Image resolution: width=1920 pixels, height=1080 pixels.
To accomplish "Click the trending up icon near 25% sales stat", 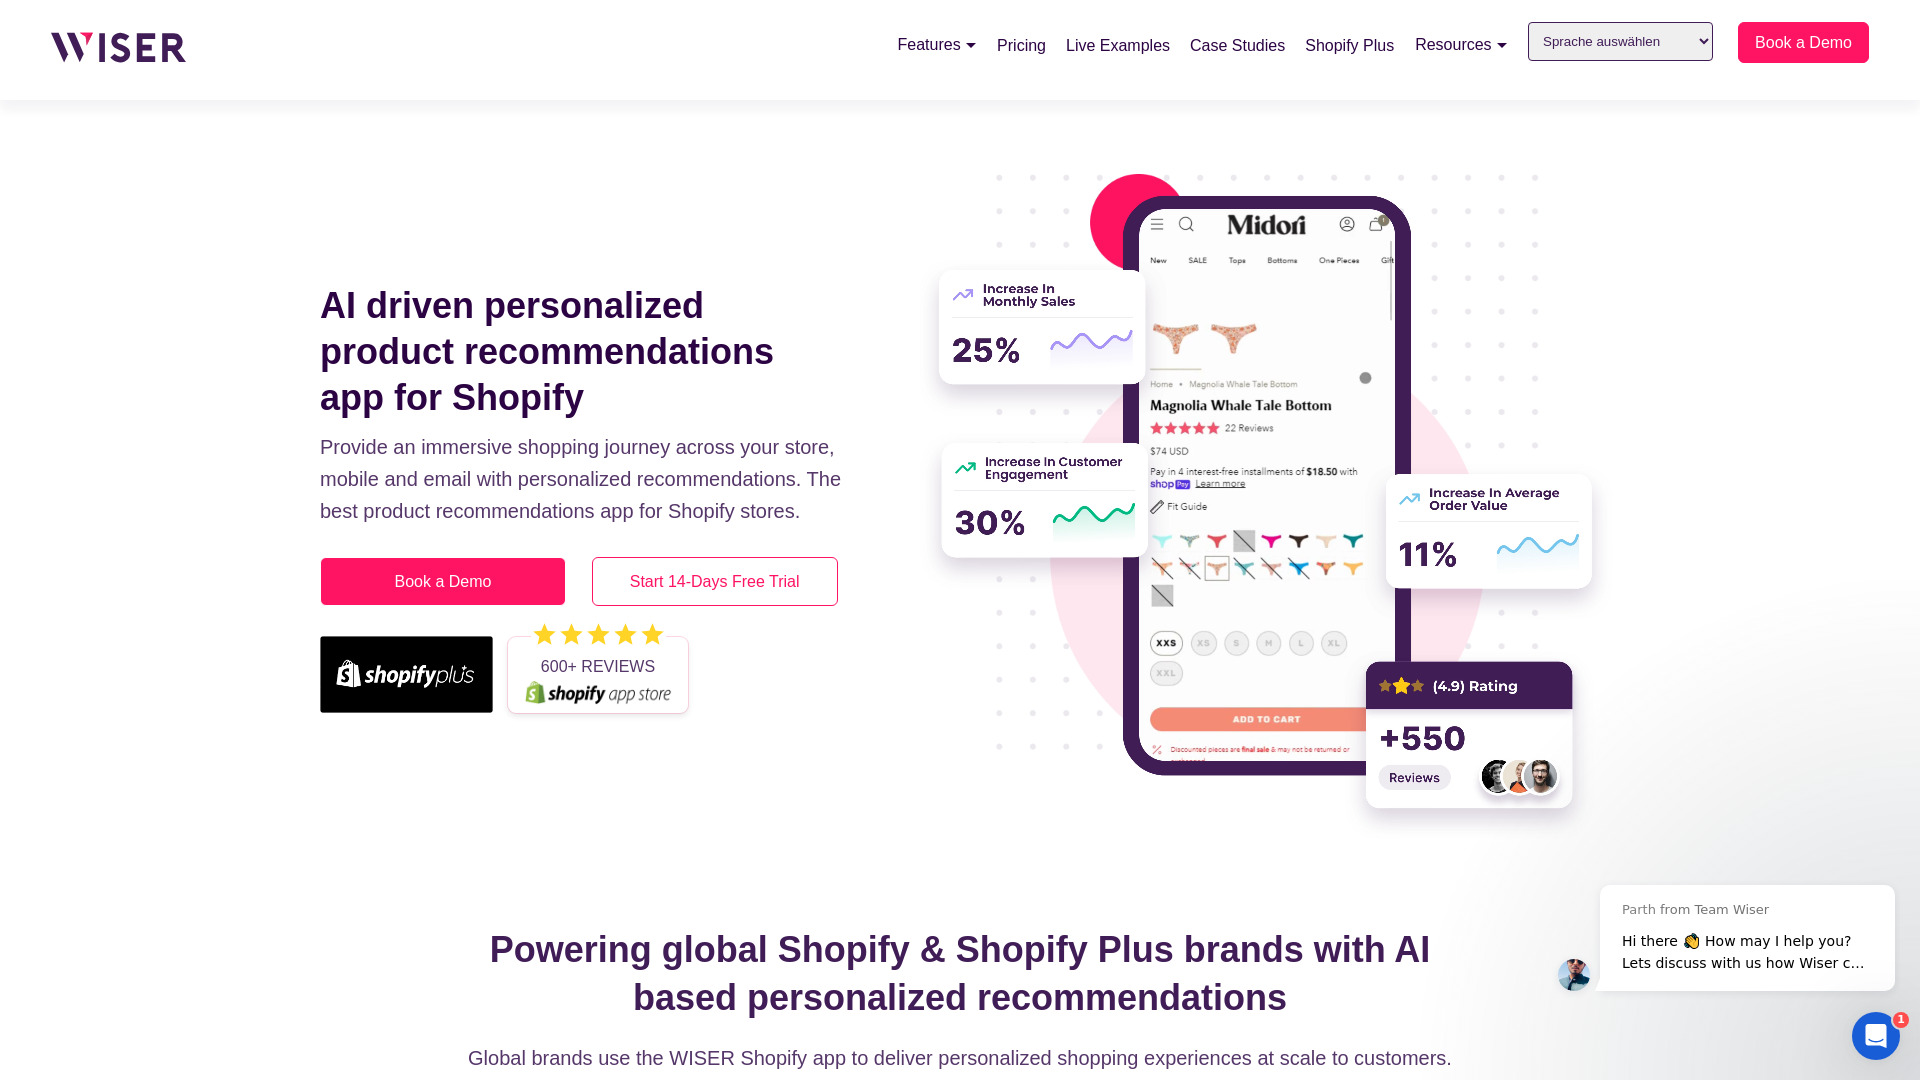I will (x=964, y=293).
